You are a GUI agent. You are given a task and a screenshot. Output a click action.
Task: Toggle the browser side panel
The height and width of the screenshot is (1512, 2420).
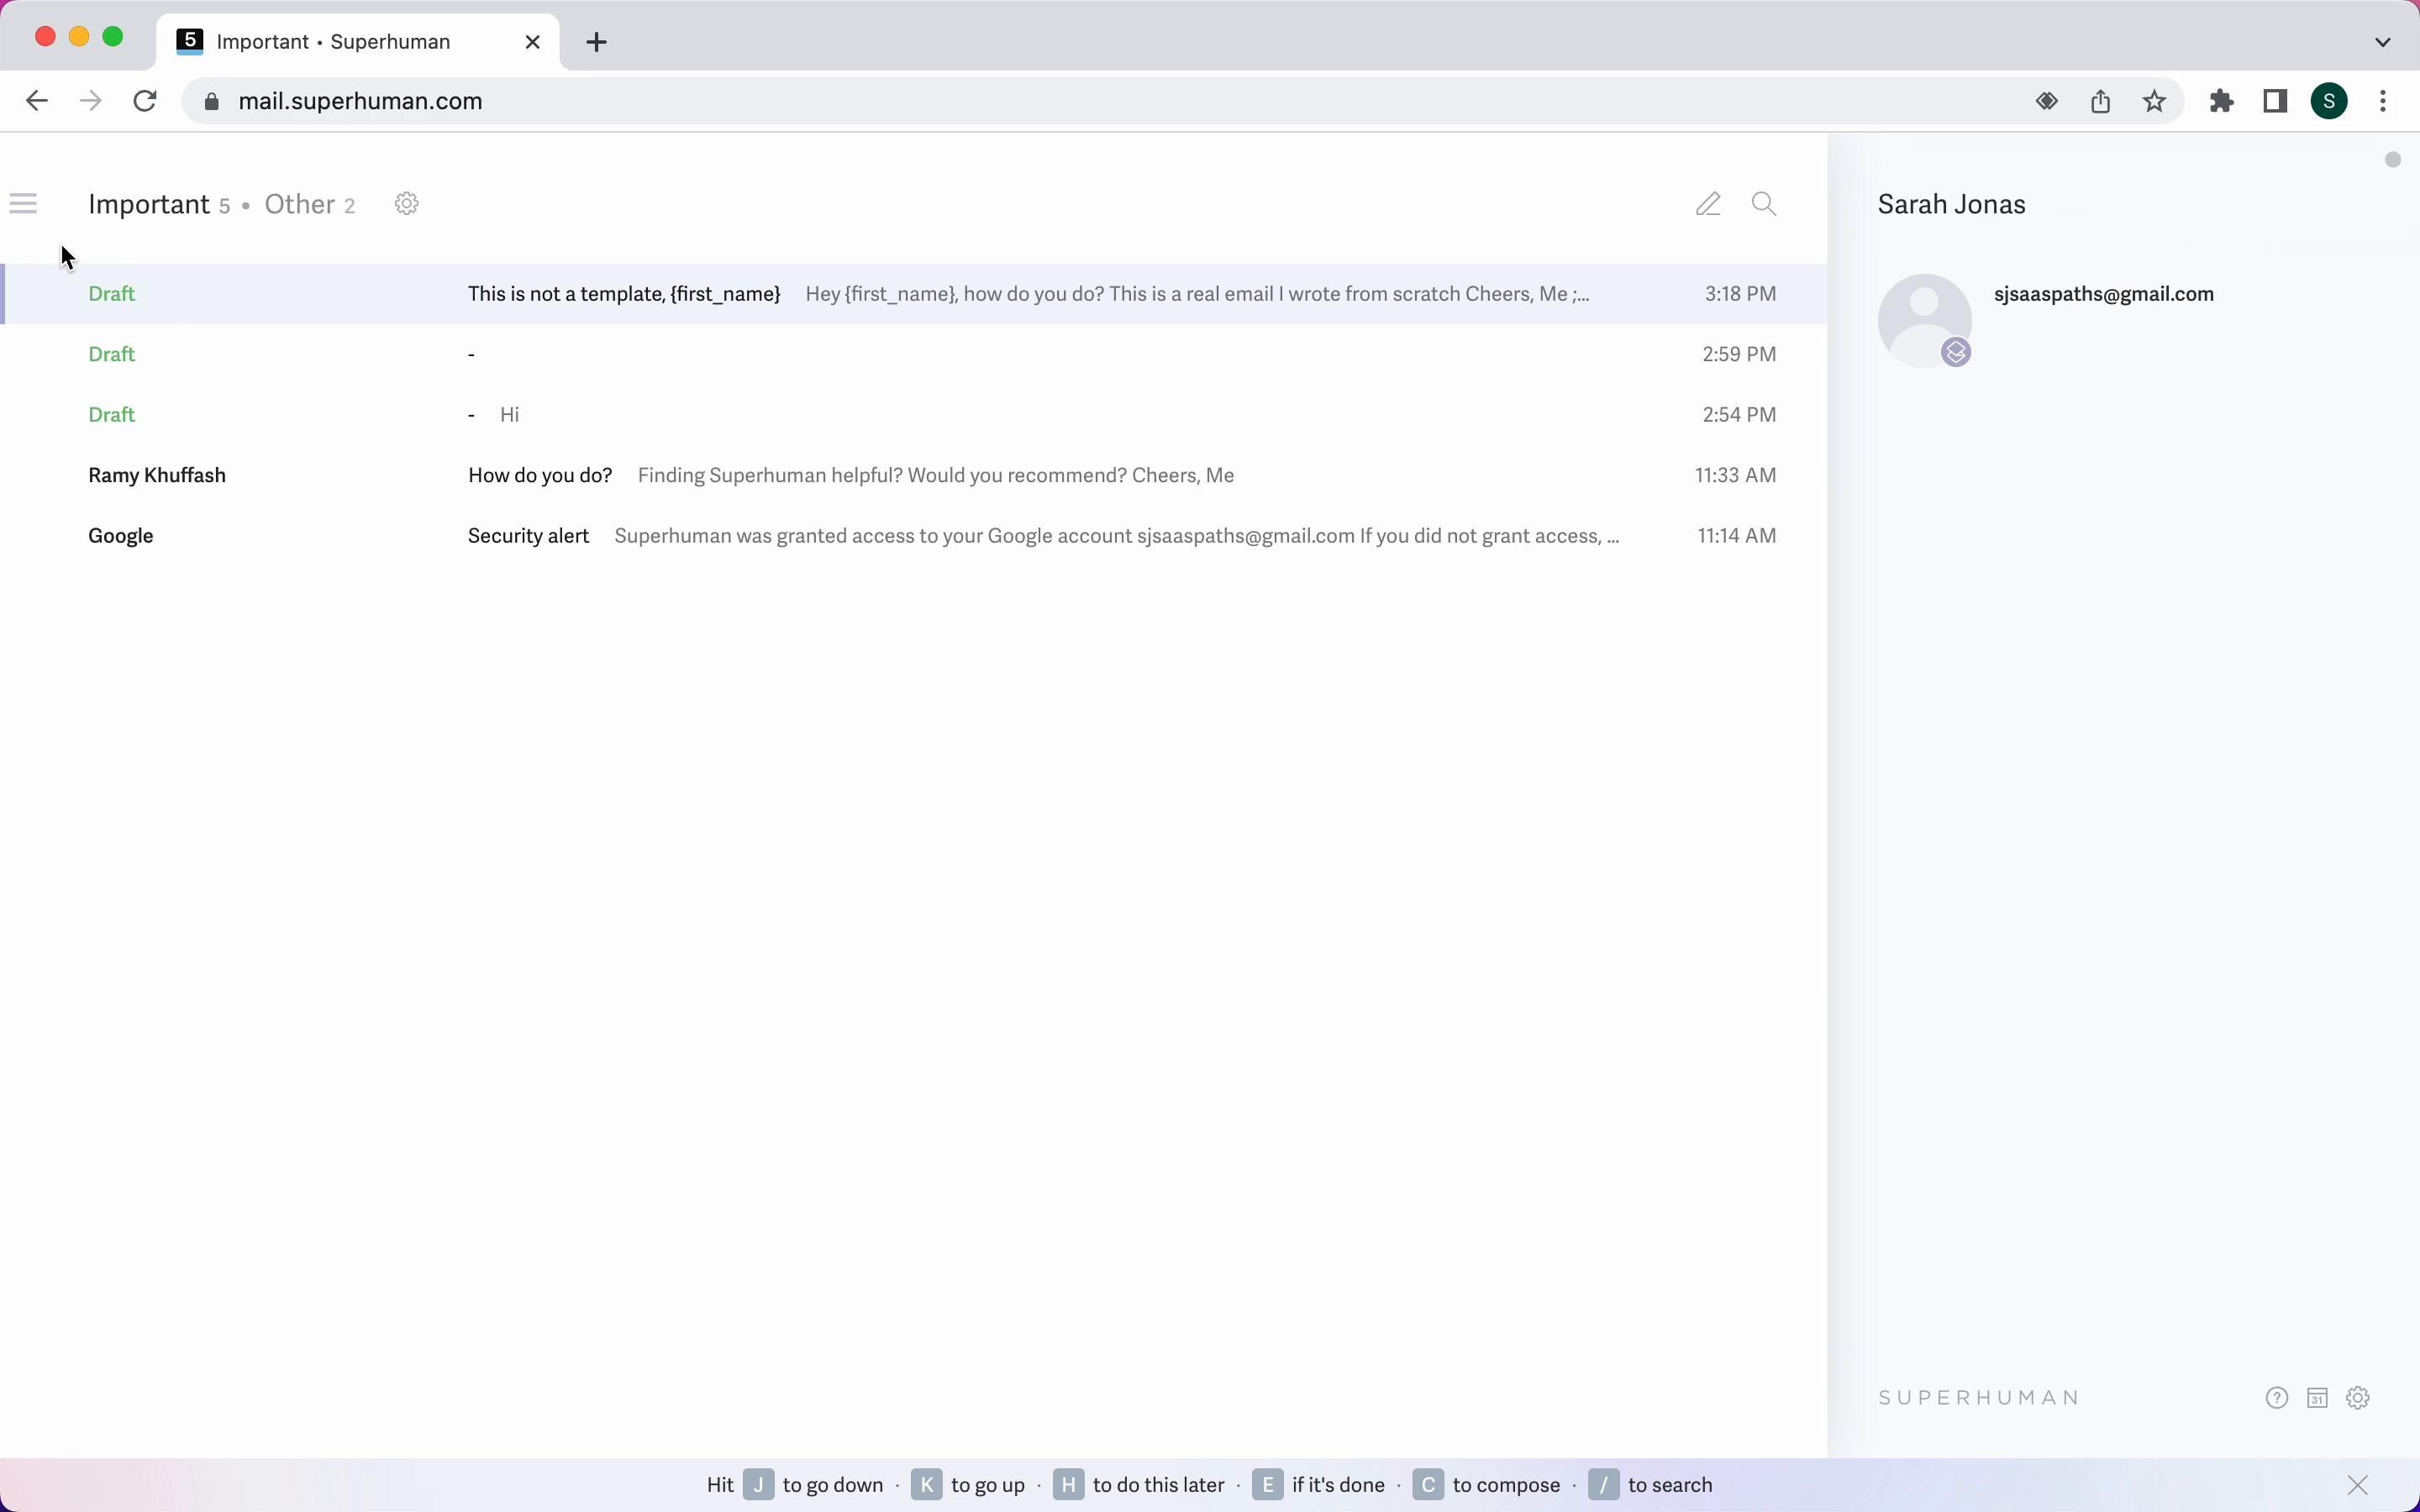pos(2277,101)
